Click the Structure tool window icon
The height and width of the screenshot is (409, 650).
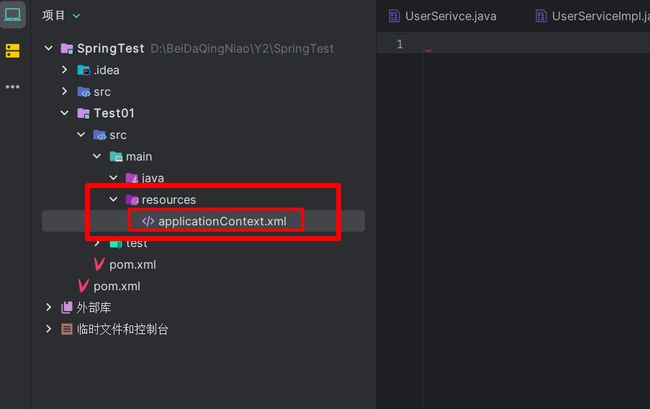13,51
